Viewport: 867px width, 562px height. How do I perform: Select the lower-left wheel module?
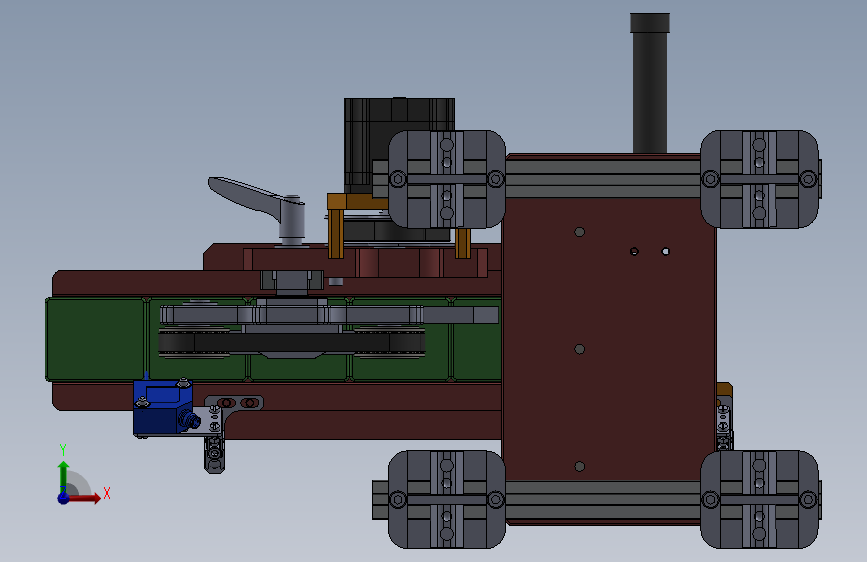click(x=447, y=499)
